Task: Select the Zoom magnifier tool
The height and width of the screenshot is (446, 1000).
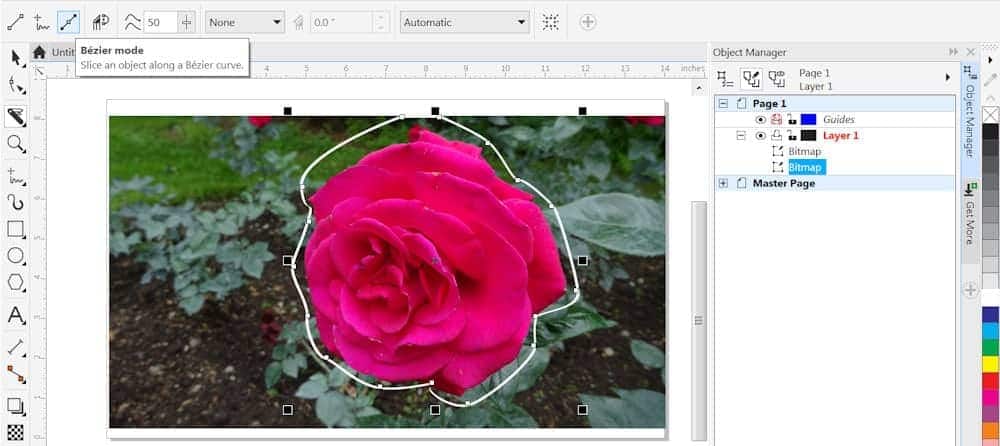Action: click(x=15, y=144)
